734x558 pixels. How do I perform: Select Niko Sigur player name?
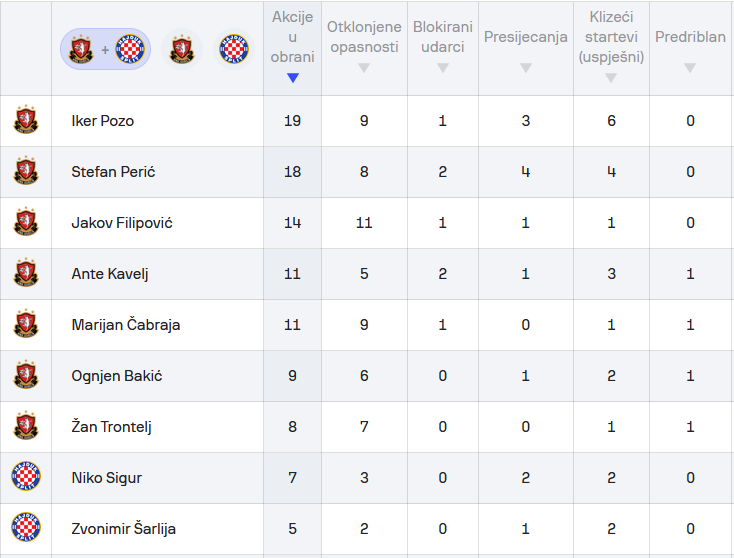coord(106,478)
